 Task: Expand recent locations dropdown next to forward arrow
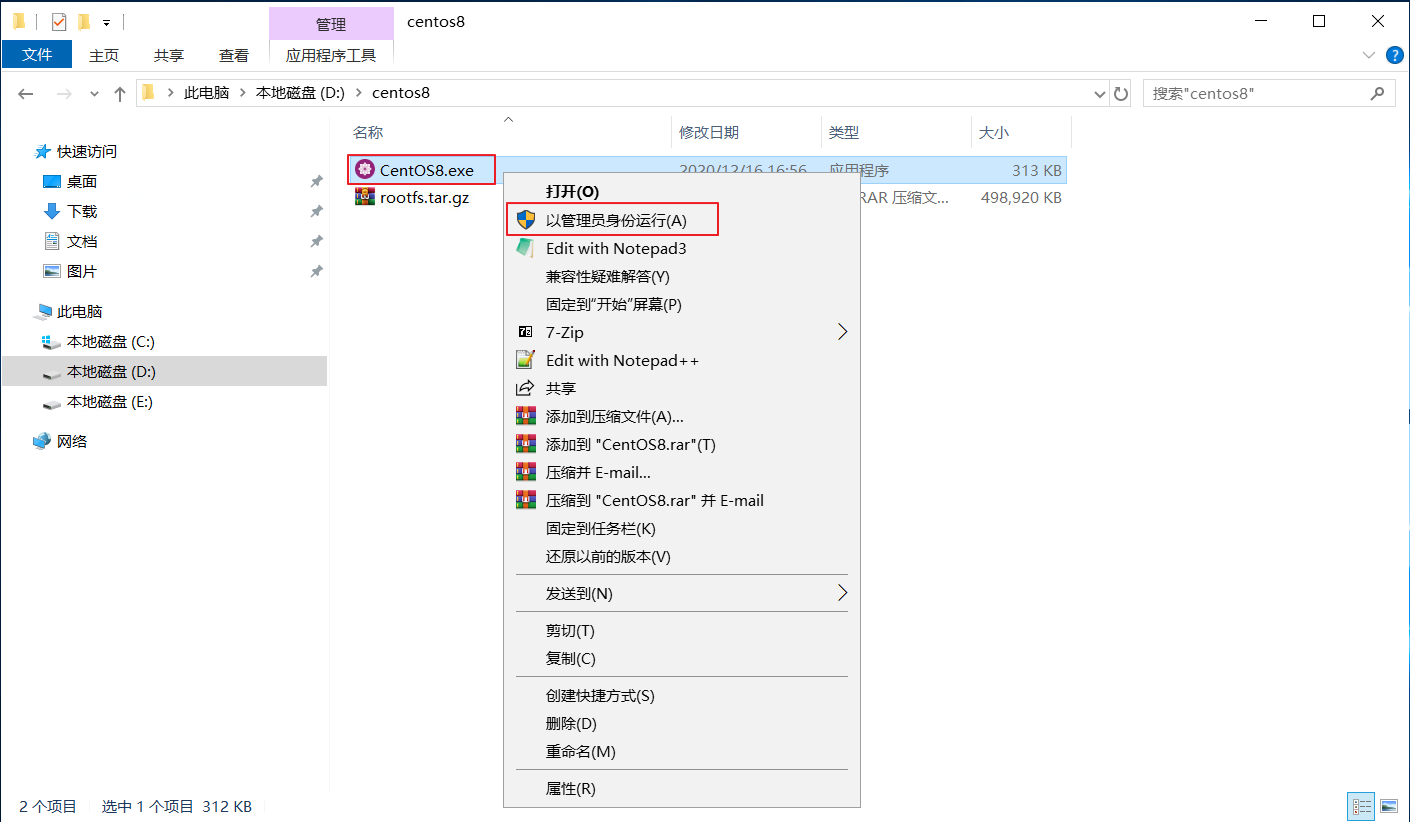point(94,93)
